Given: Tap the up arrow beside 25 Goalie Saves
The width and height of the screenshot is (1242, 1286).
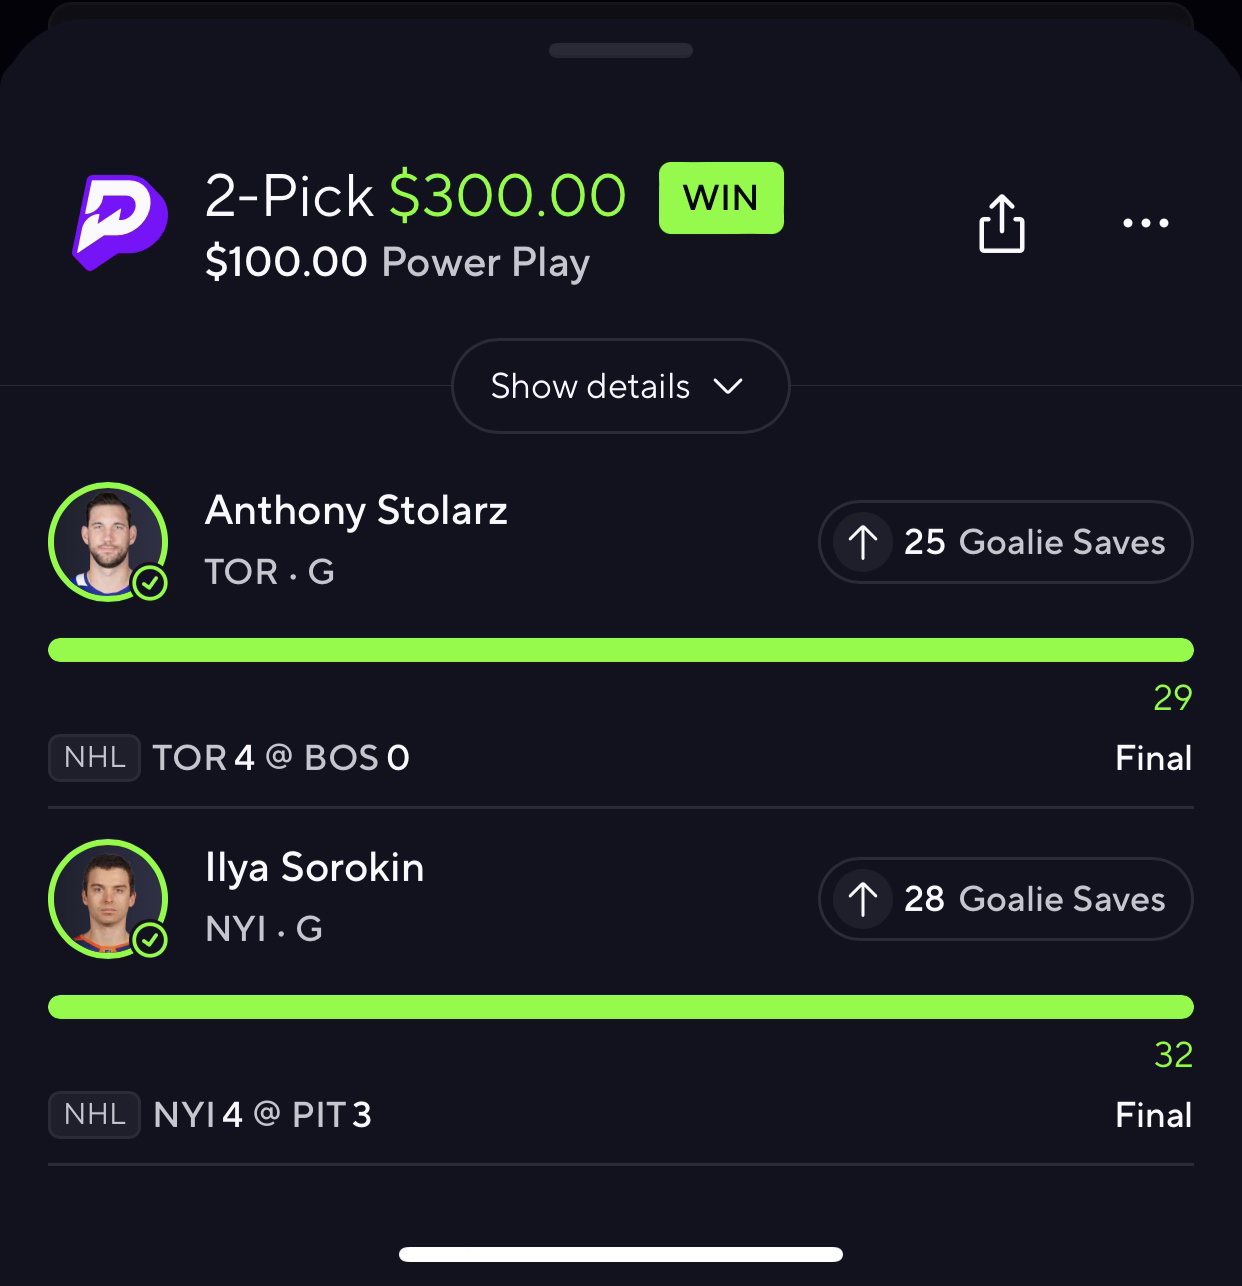Looking at the screenshot, I should [x=862, y=542].
